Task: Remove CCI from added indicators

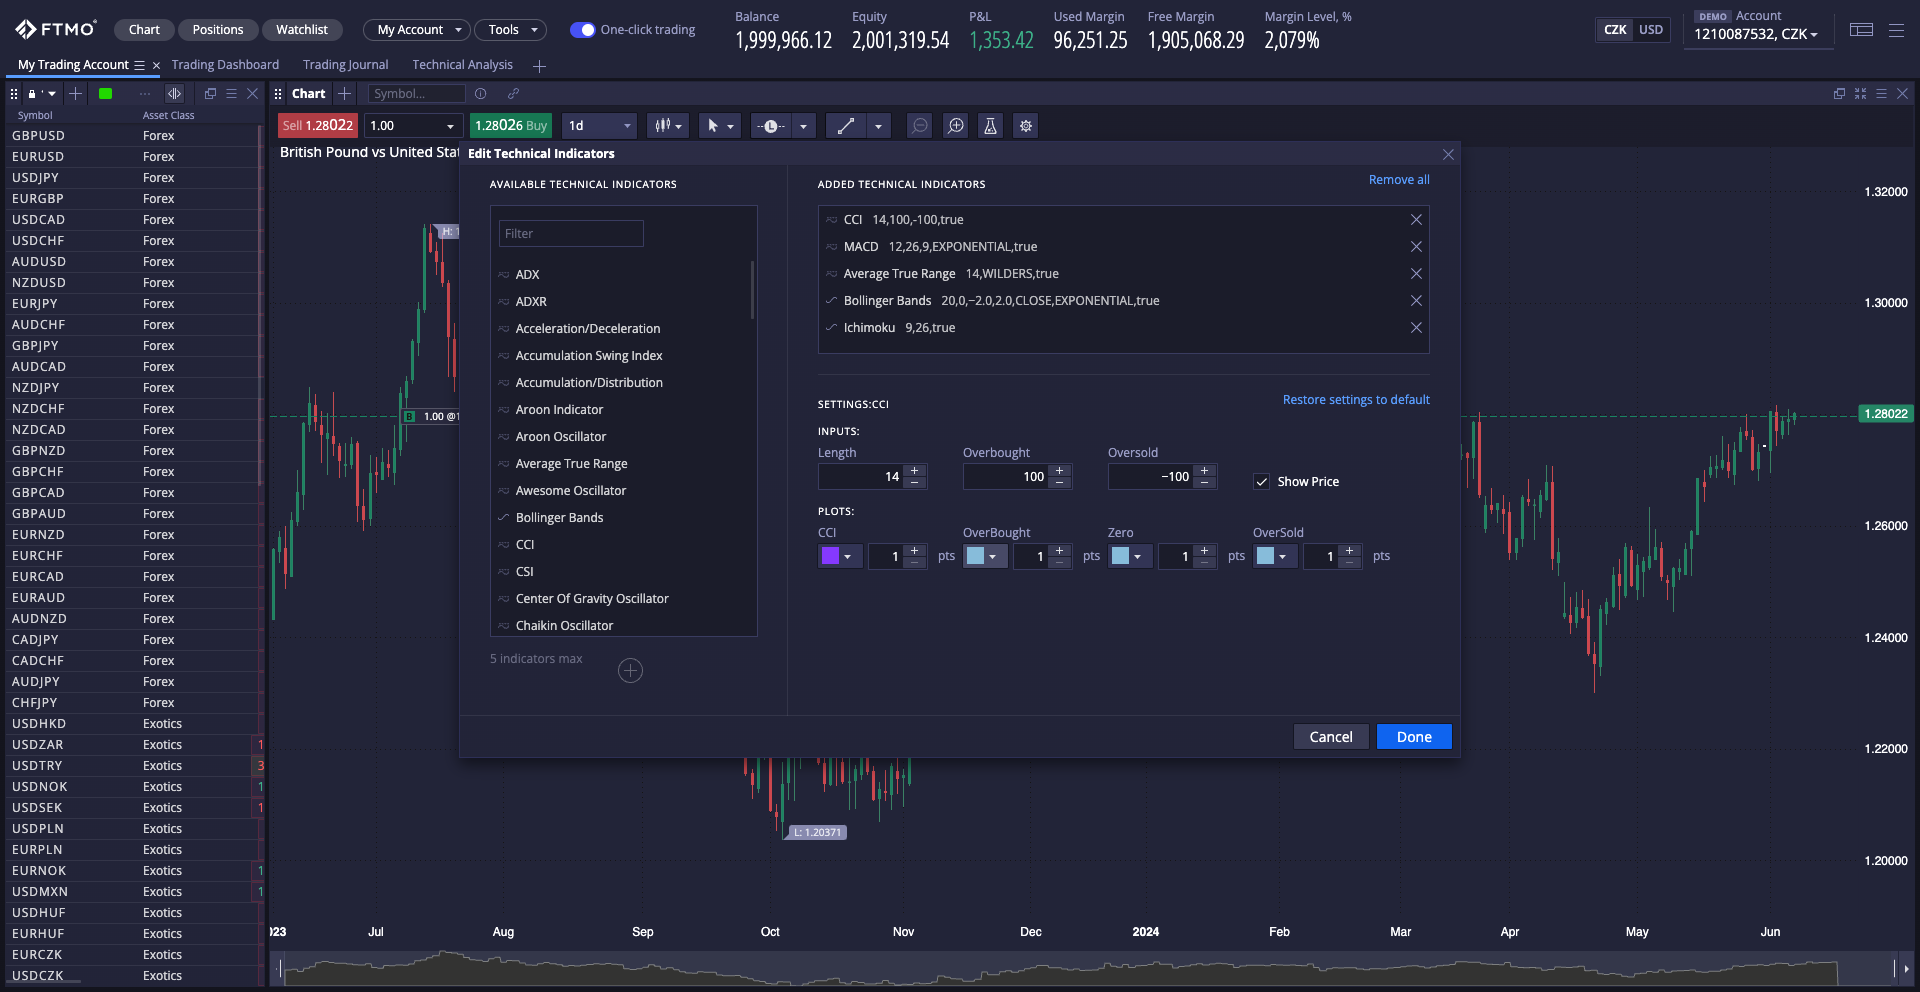Action: (1416, 220)
